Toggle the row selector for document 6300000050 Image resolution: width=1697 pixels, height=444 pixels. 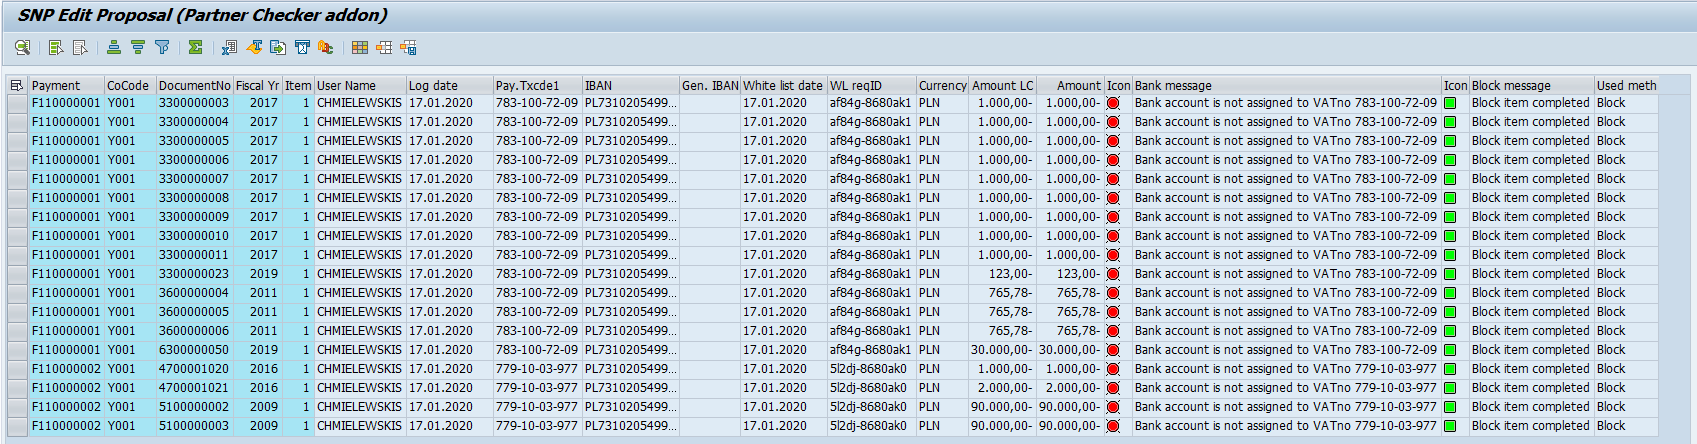[x=17, y=350]
